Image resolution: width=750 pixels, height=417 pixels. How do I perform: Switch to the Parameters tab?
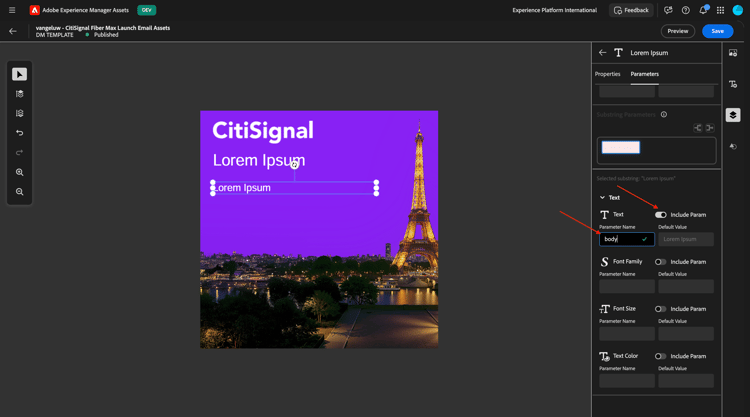coord(644,74)
